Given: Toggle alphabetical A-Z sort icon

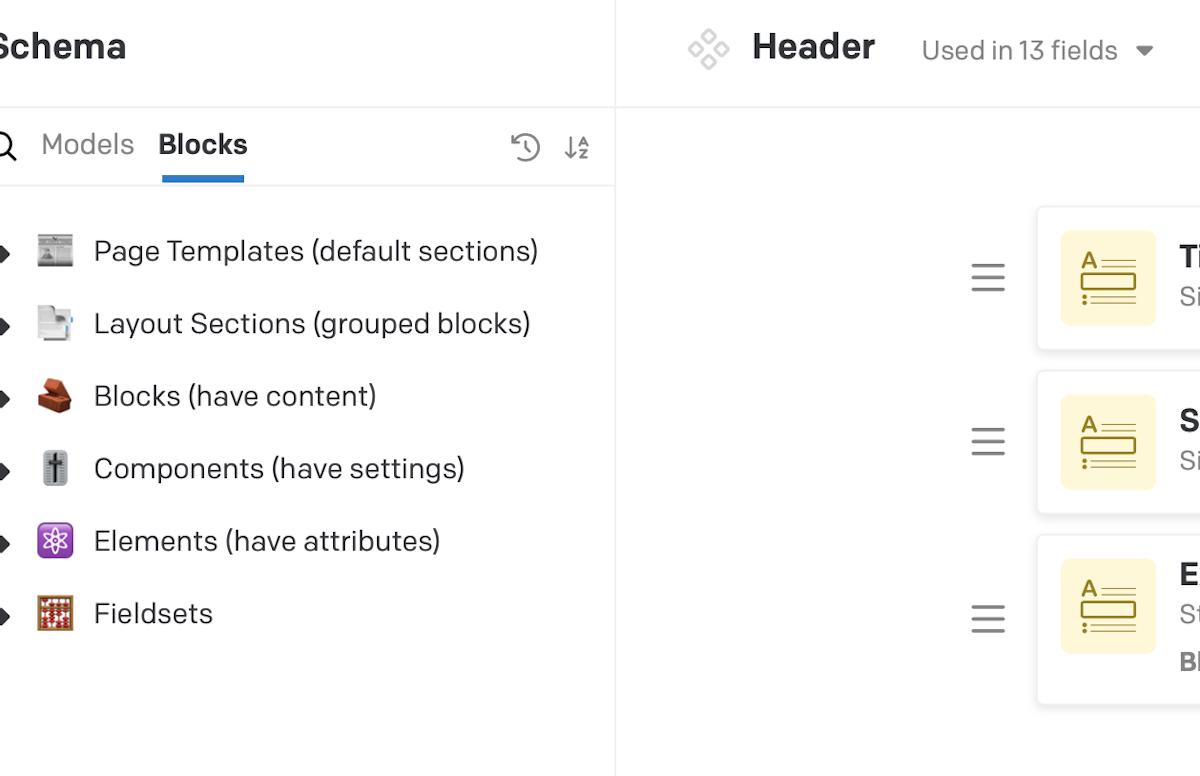Looking at the screenshot, I should pos(577,147).
